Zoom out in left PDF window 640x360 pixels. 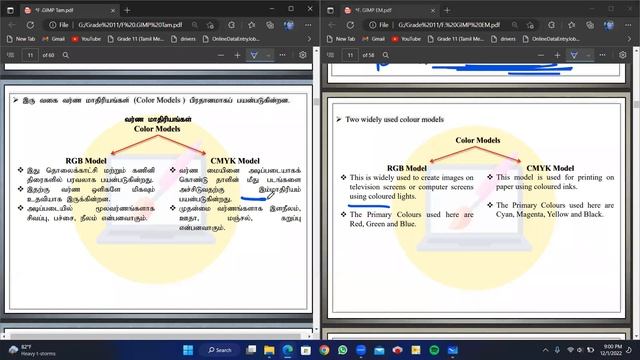point(221,55)
